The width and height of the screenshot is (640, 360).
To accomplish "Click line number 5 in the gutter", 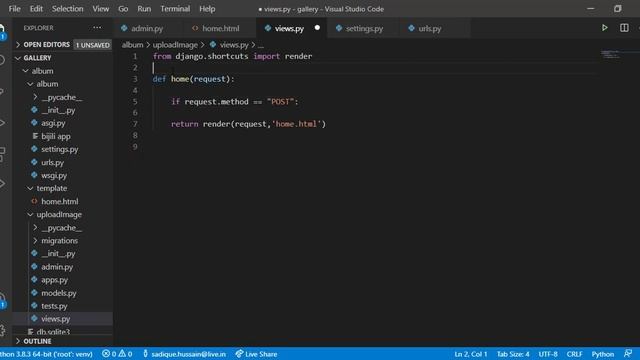I will tap(135, 102).
